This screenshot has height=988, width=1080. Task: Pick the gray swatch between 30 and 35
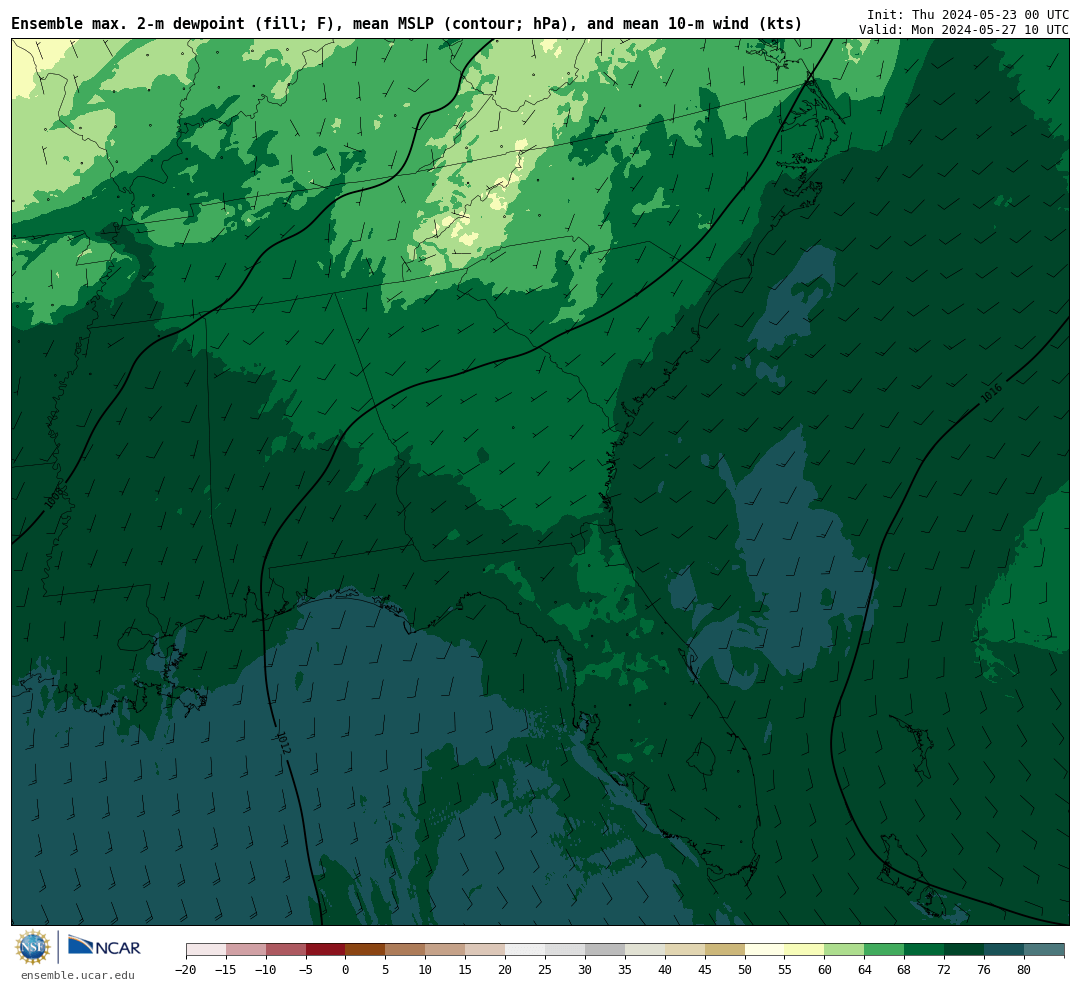605,950
